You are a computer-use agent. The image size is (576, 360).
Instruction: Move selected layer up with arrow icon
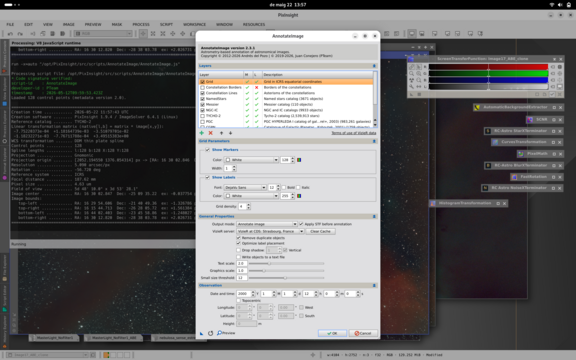[x=221, y=133]
